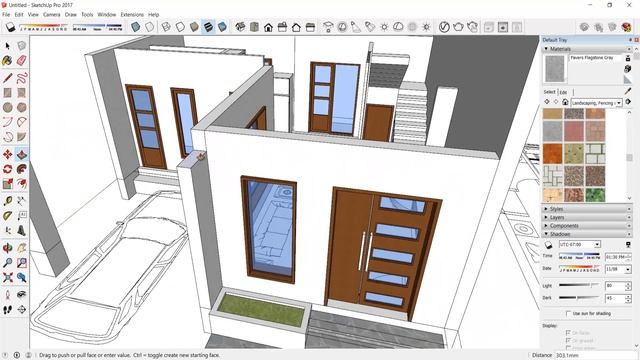The height and width of the screenshot is (360, 640).
Task: Switch to the Edit tab in Materials
Action: 563,92
